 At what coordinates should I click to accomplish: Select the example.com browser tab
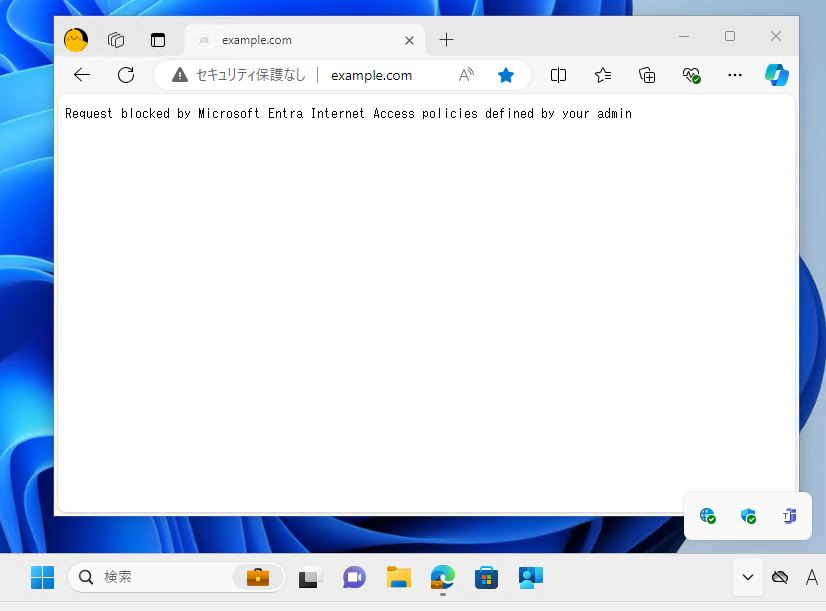pos(304,40)
